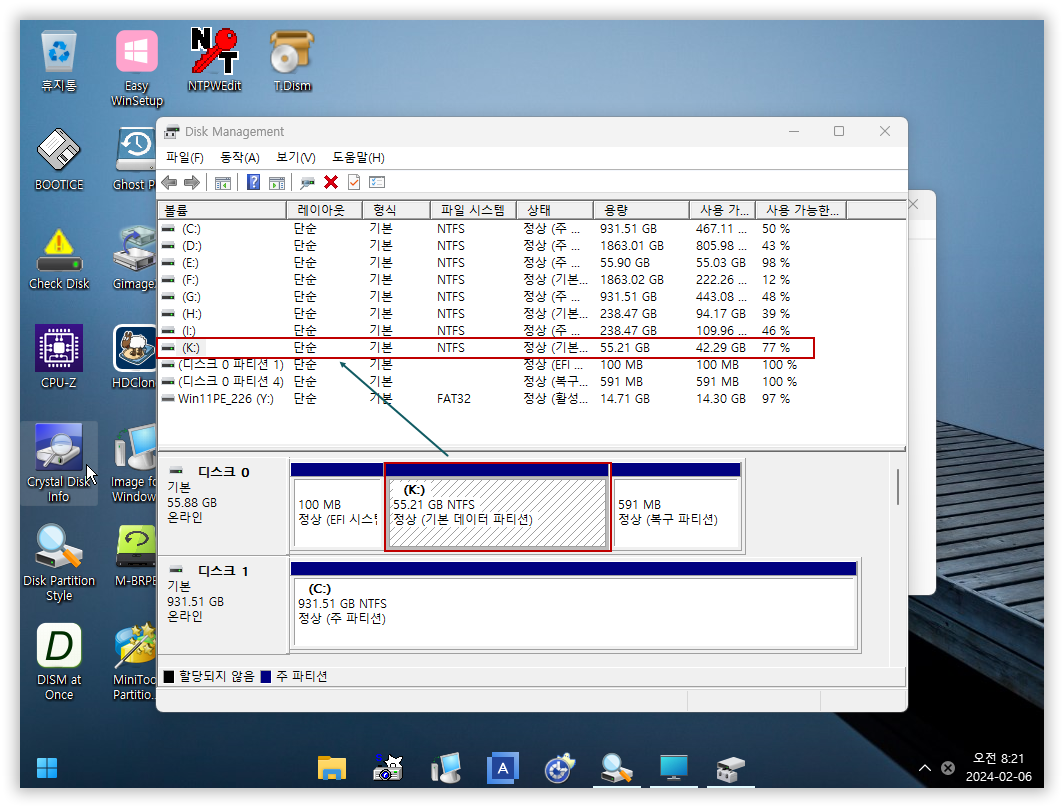1064x808 pixels.
Task: Sort by the 볼륨 column header
Action: point(222,210)
